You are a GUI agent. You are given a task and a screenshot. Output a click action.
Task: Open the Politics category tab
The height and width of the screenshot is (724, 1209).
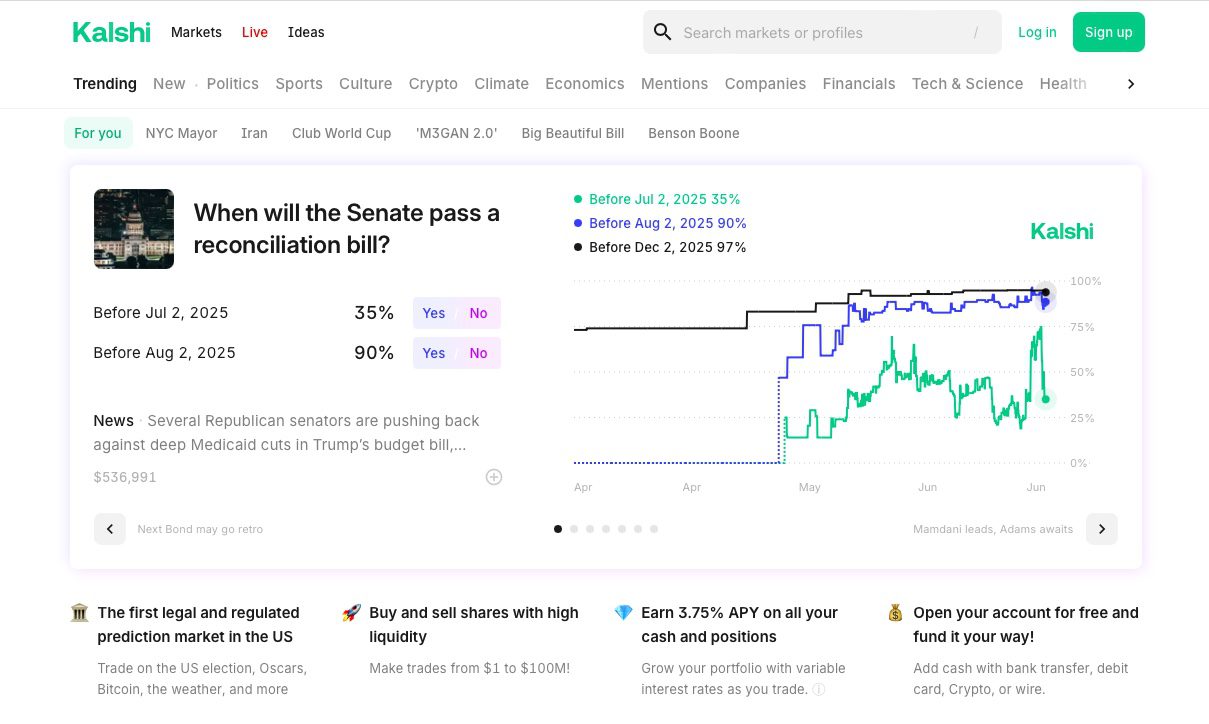tap(233, 84)
